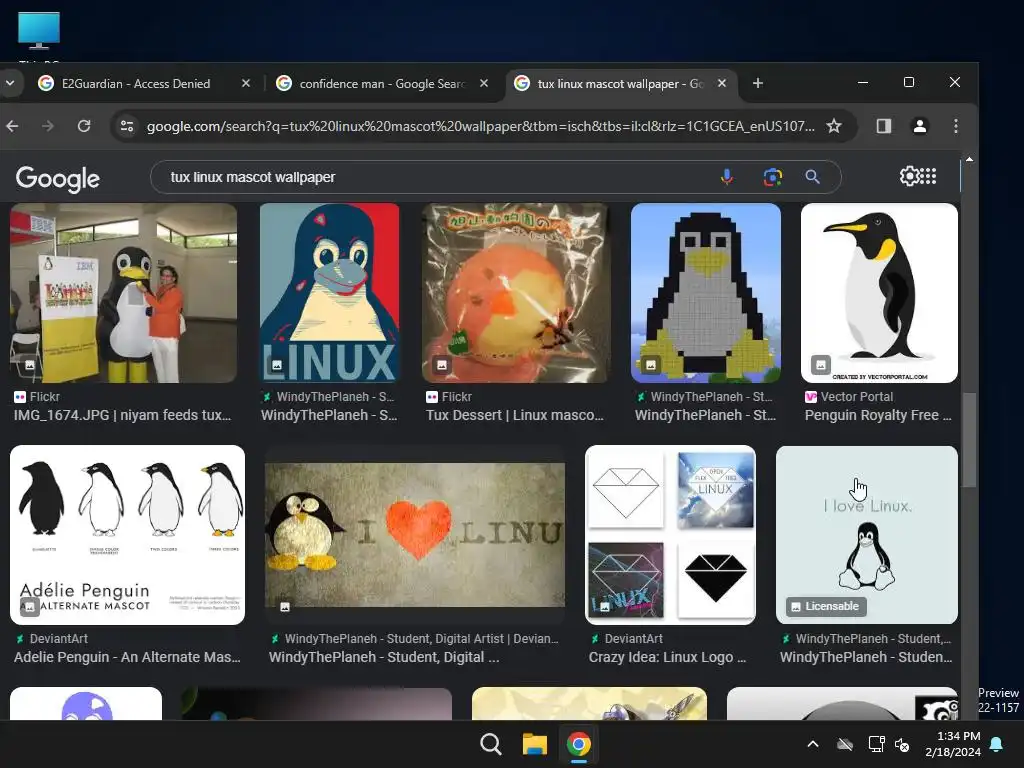Open the Chrome side panel
This screenshot has height=768, width=1024.
tap(884, 126)
